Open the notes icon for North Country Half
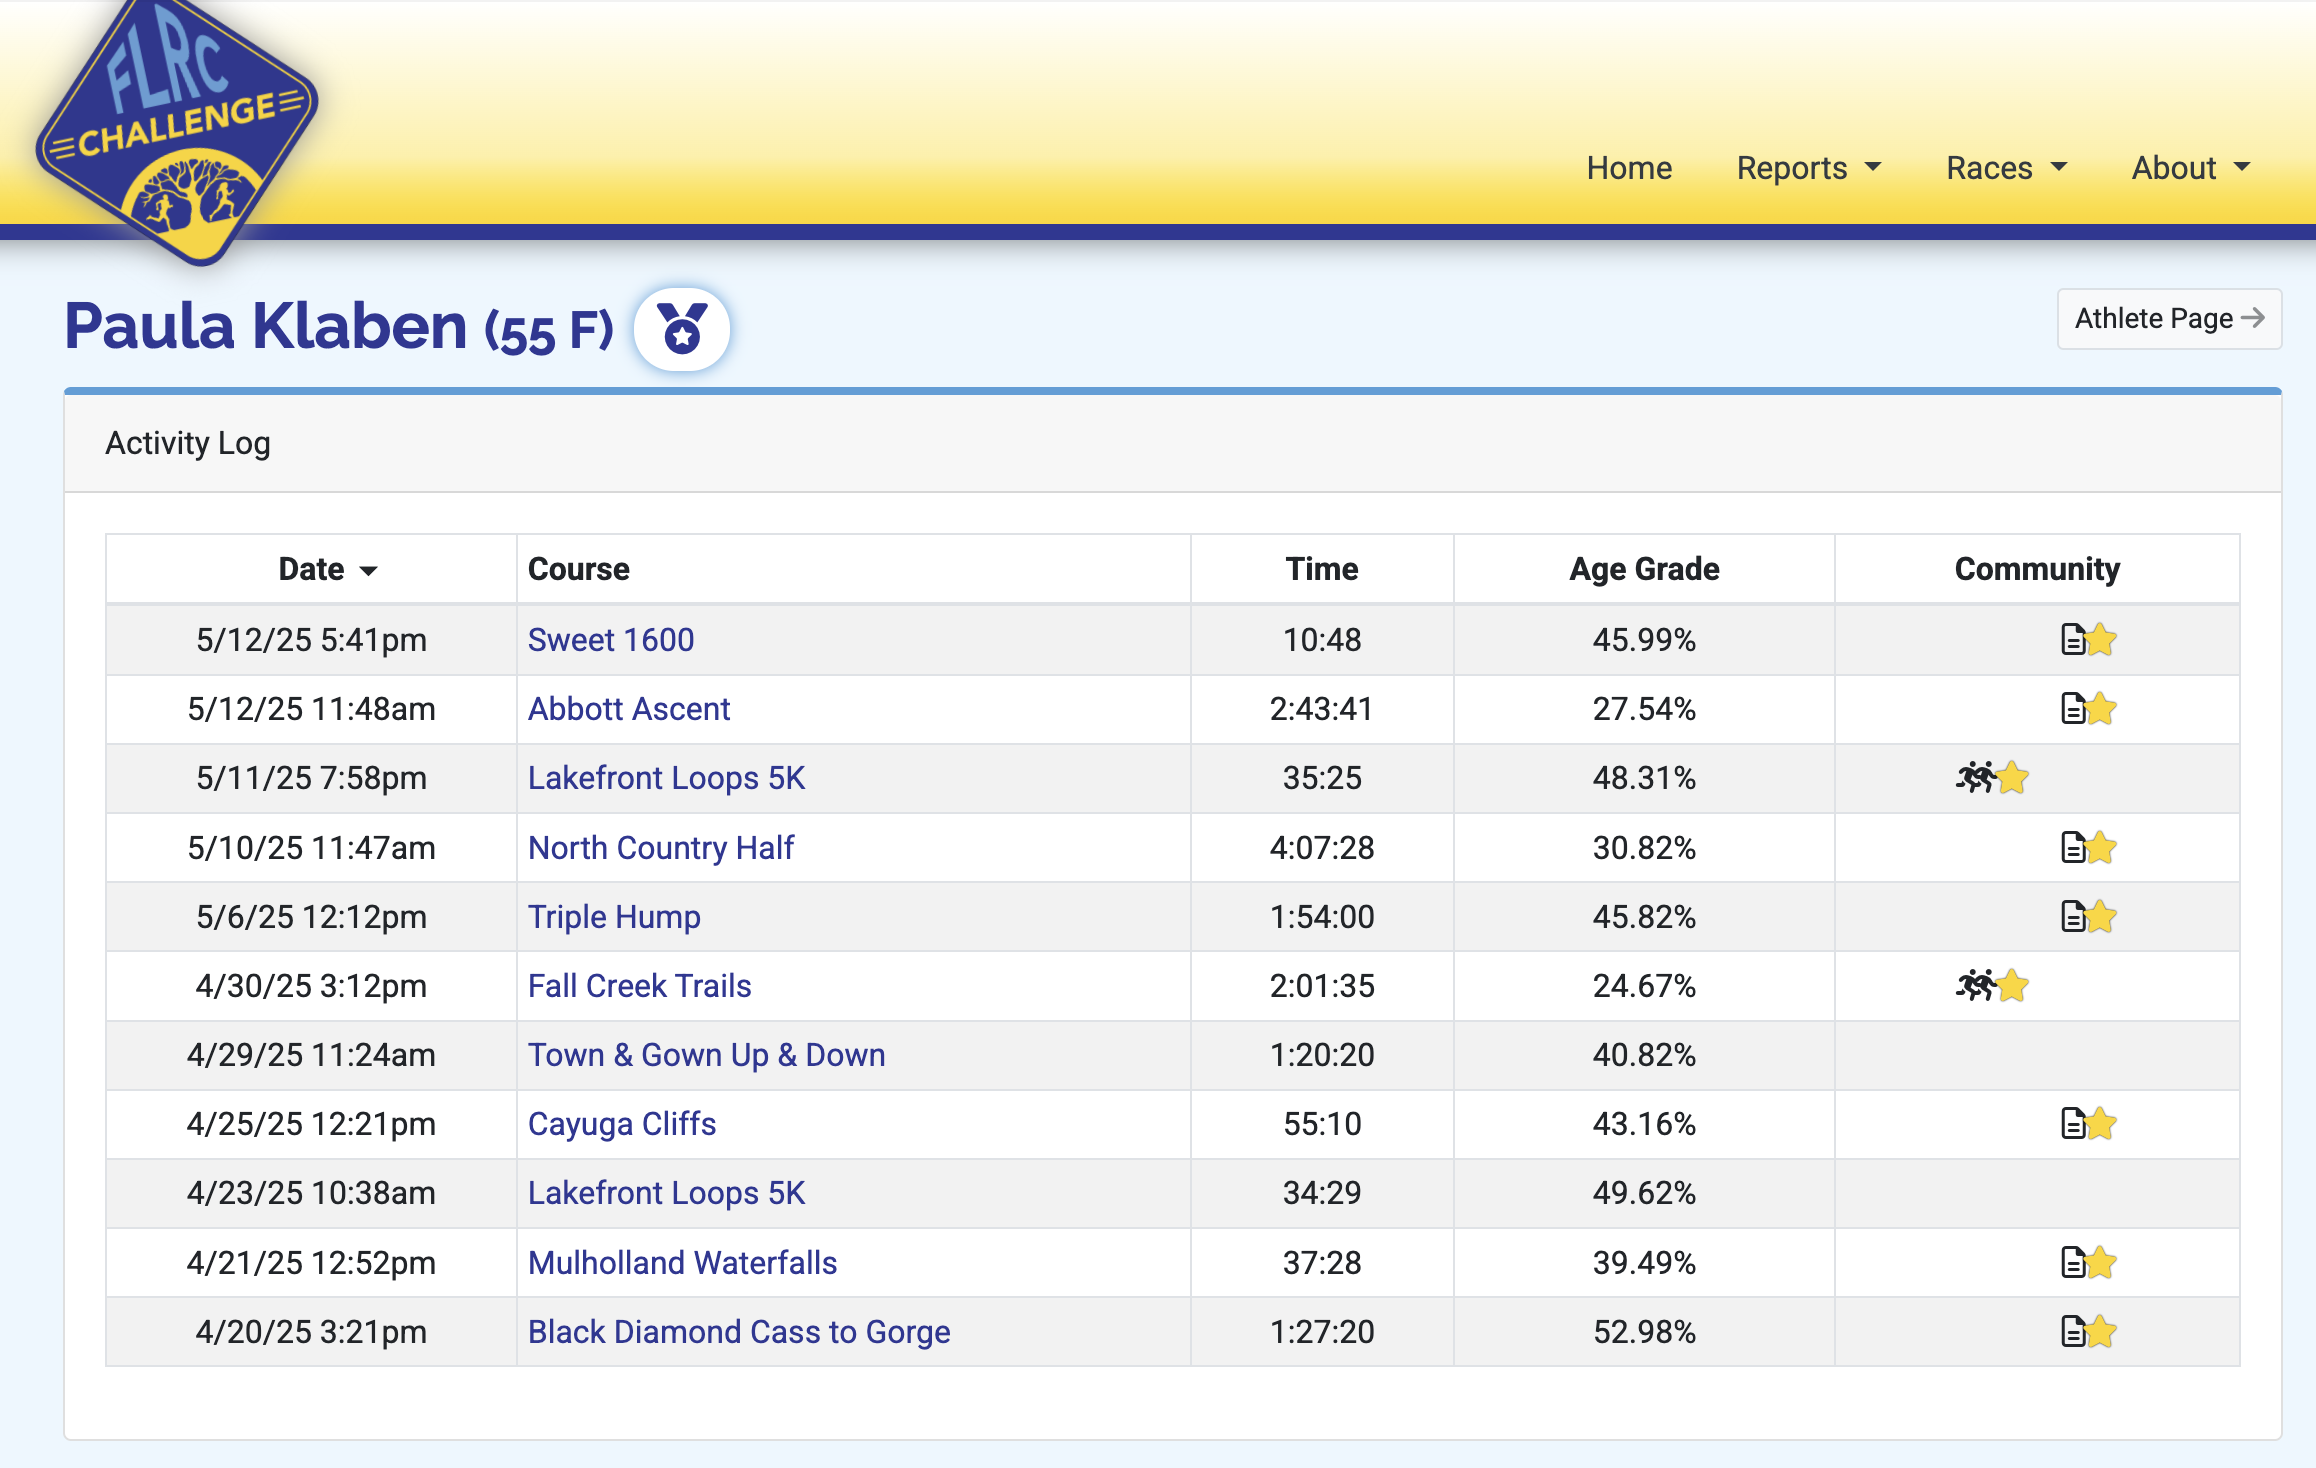This screenshot has height=1468, width=2316. click(2073, 847)
